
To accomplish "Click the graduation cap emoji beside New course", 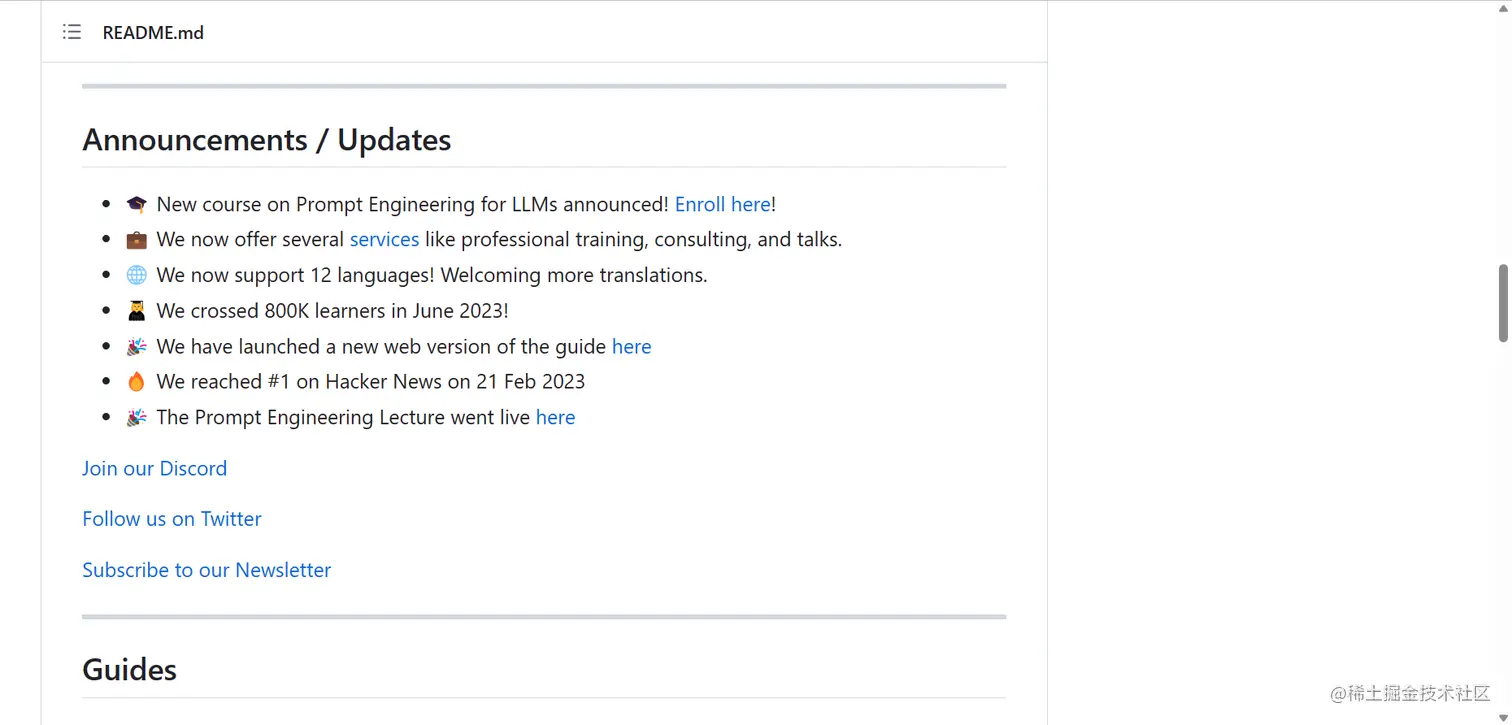I will pyautogui.click(x=136, y=204).
